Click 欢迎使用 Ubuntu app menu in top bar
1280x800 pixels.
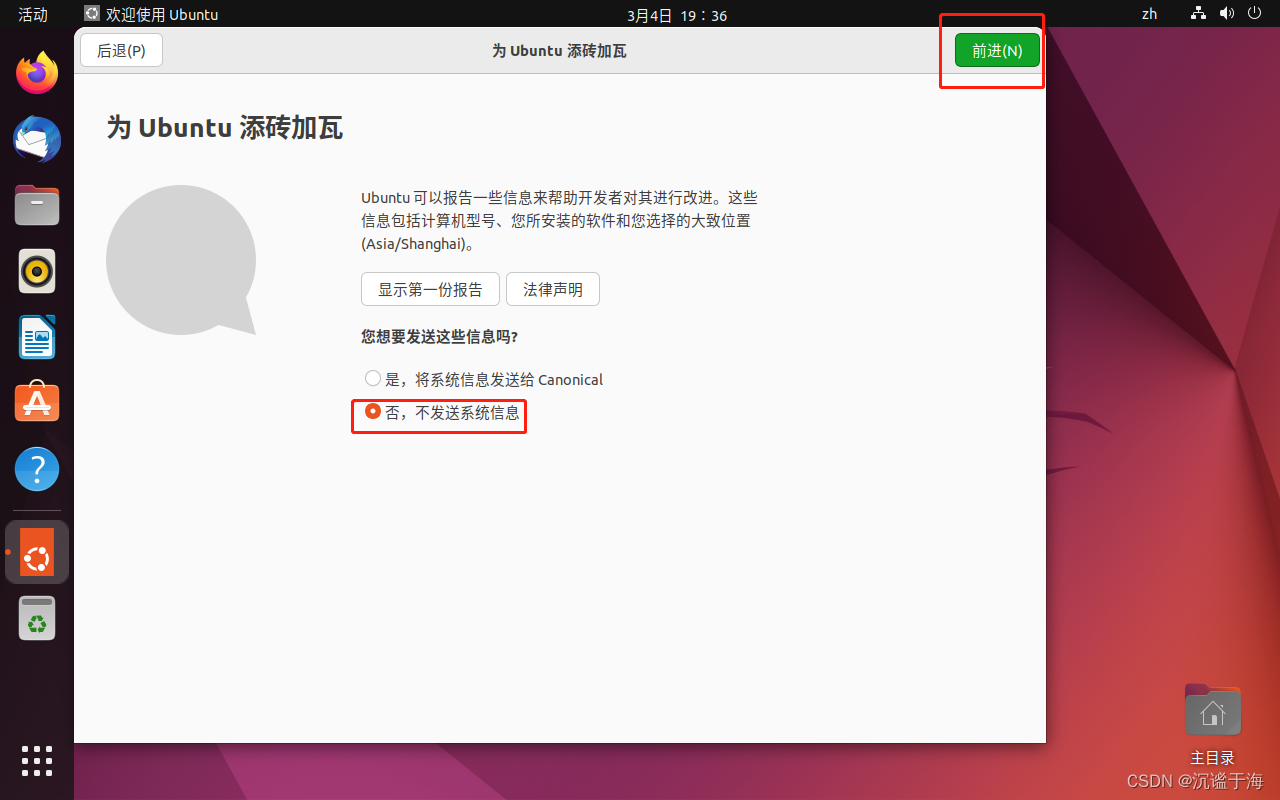pyautogui.click(x=151, y=14)
